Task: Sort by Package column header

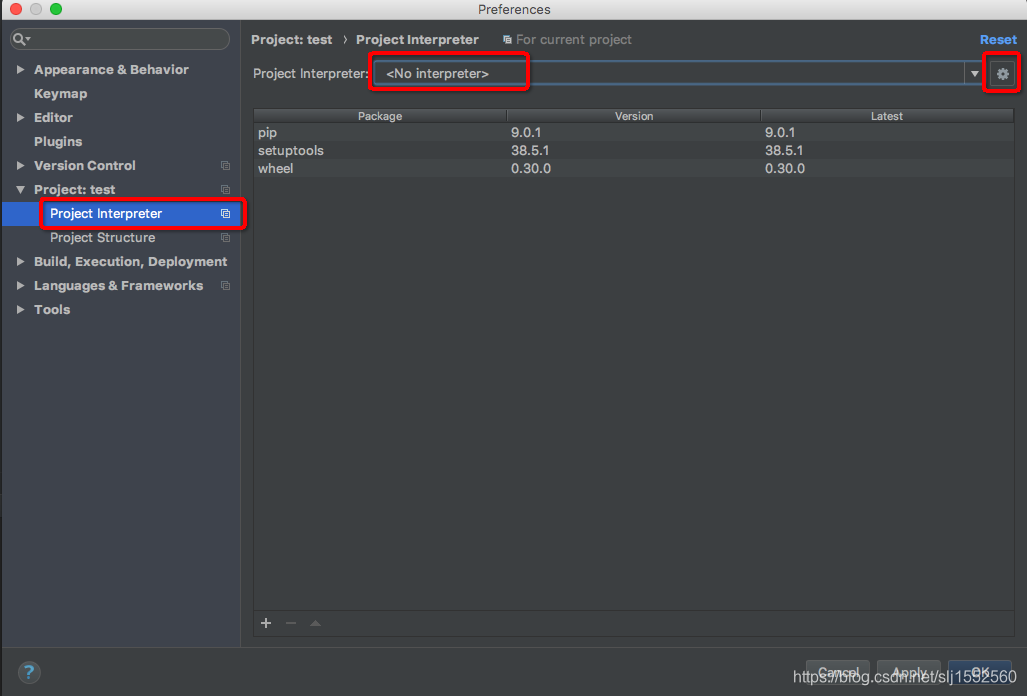Action: click(x=380, y=116)
